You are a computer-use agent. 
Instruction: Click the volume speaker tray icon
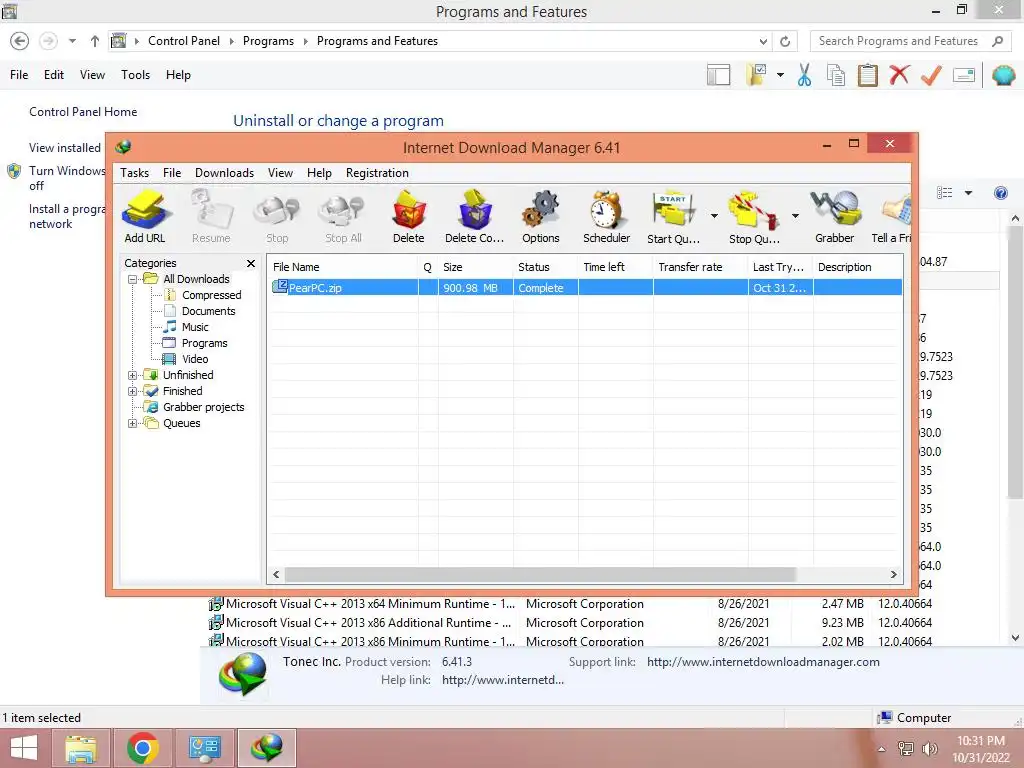pyautogui.click(x=929, y=748)
